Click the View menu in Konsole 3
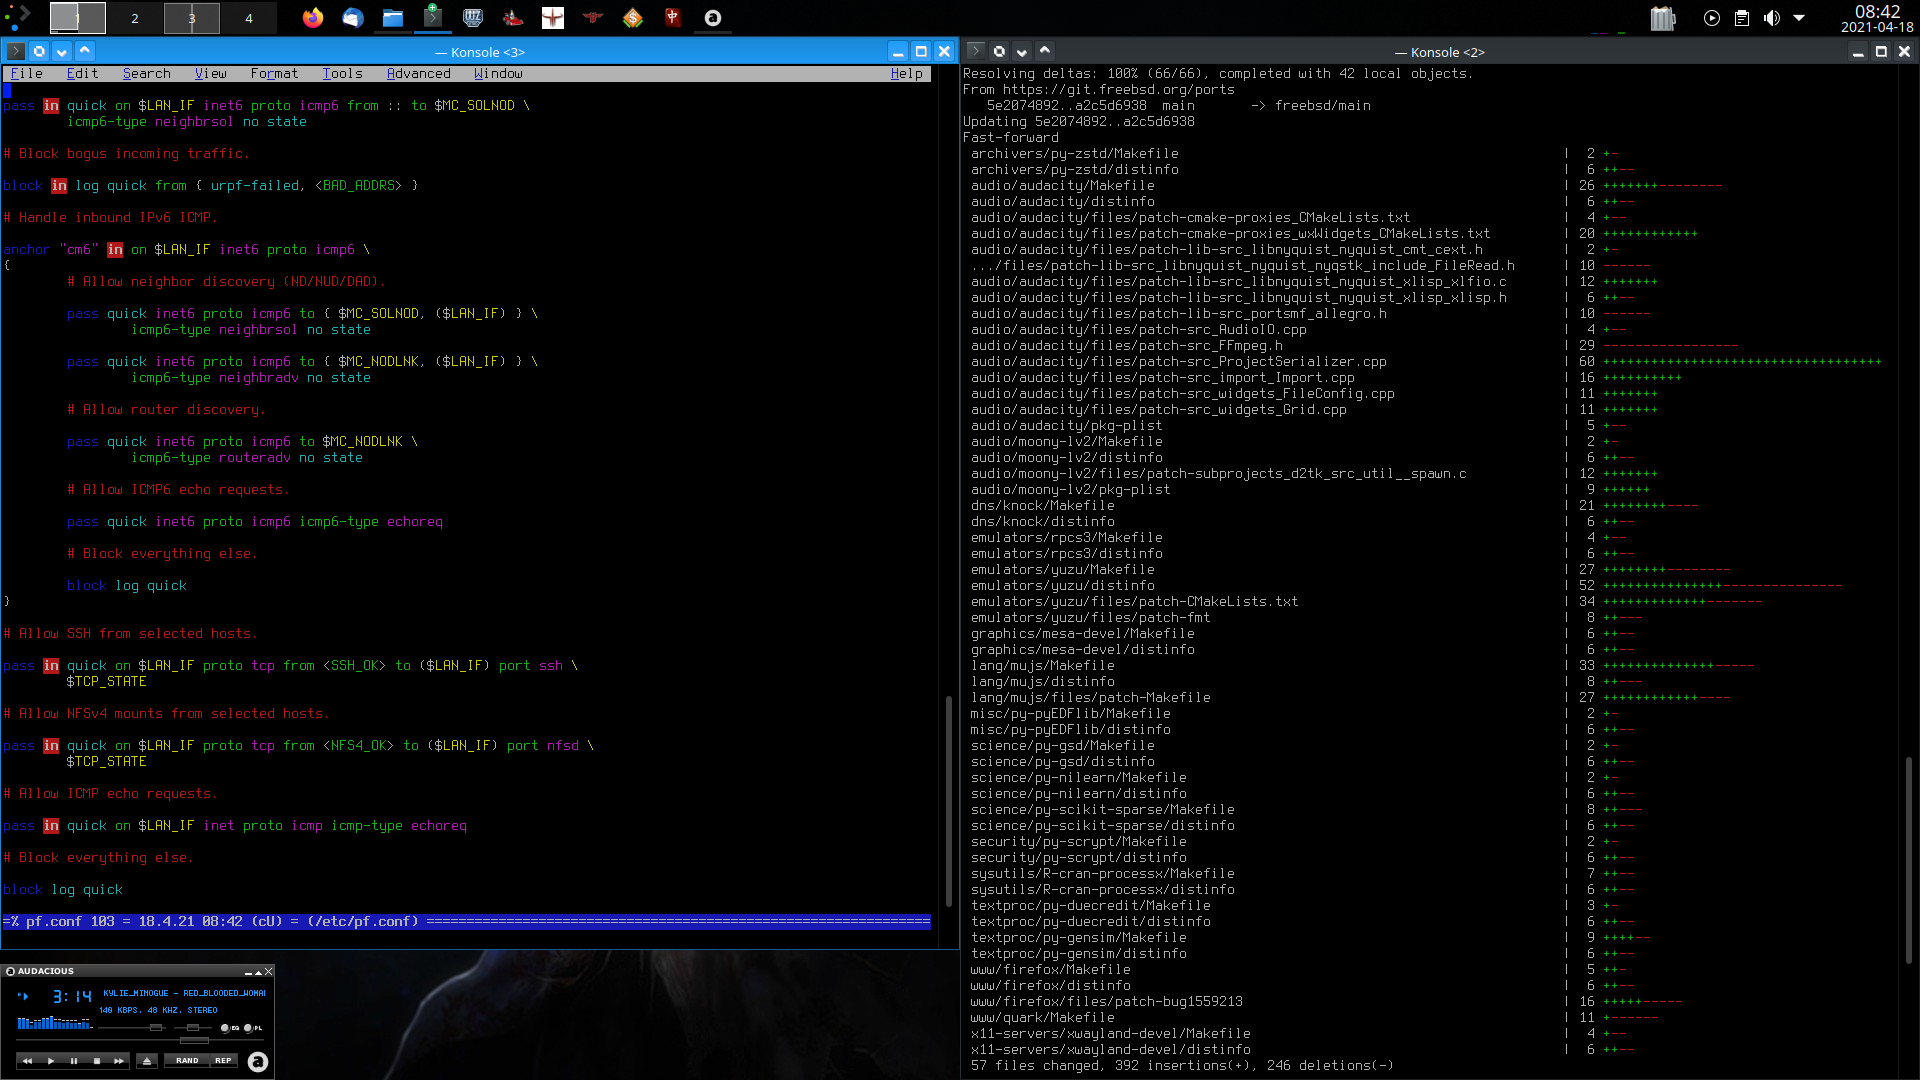This screenshot has width=1920, height=1080. [x=210, y=73]
